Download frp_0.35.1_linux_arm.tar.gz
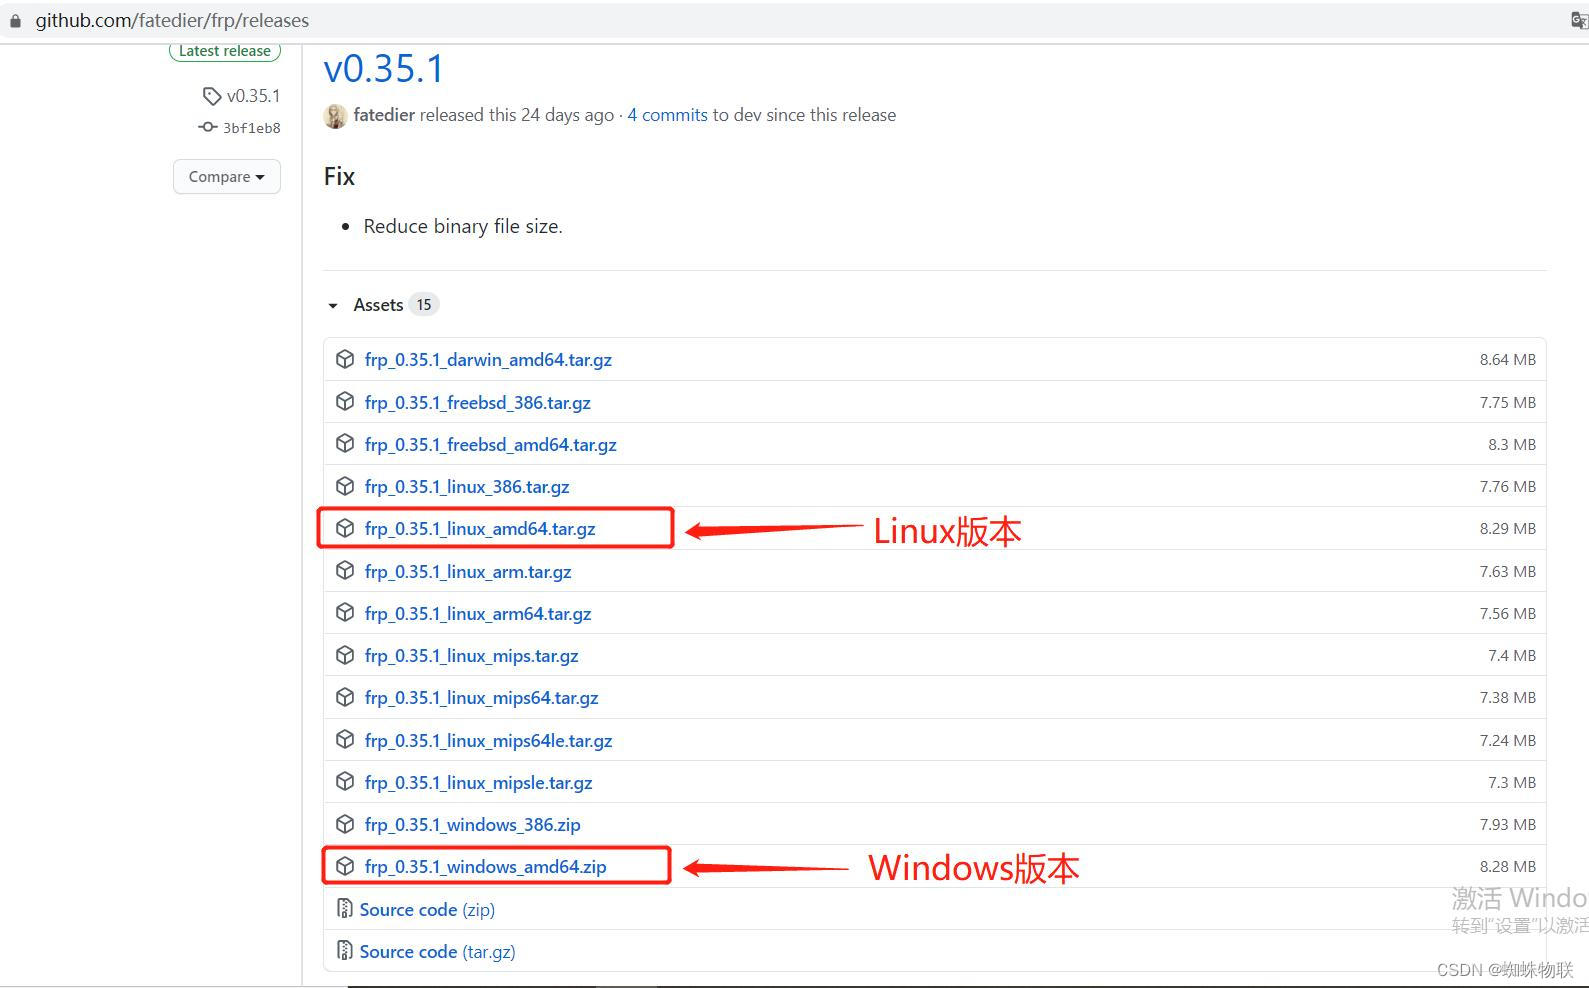The image size is (1589, 988). pos(468,571)
